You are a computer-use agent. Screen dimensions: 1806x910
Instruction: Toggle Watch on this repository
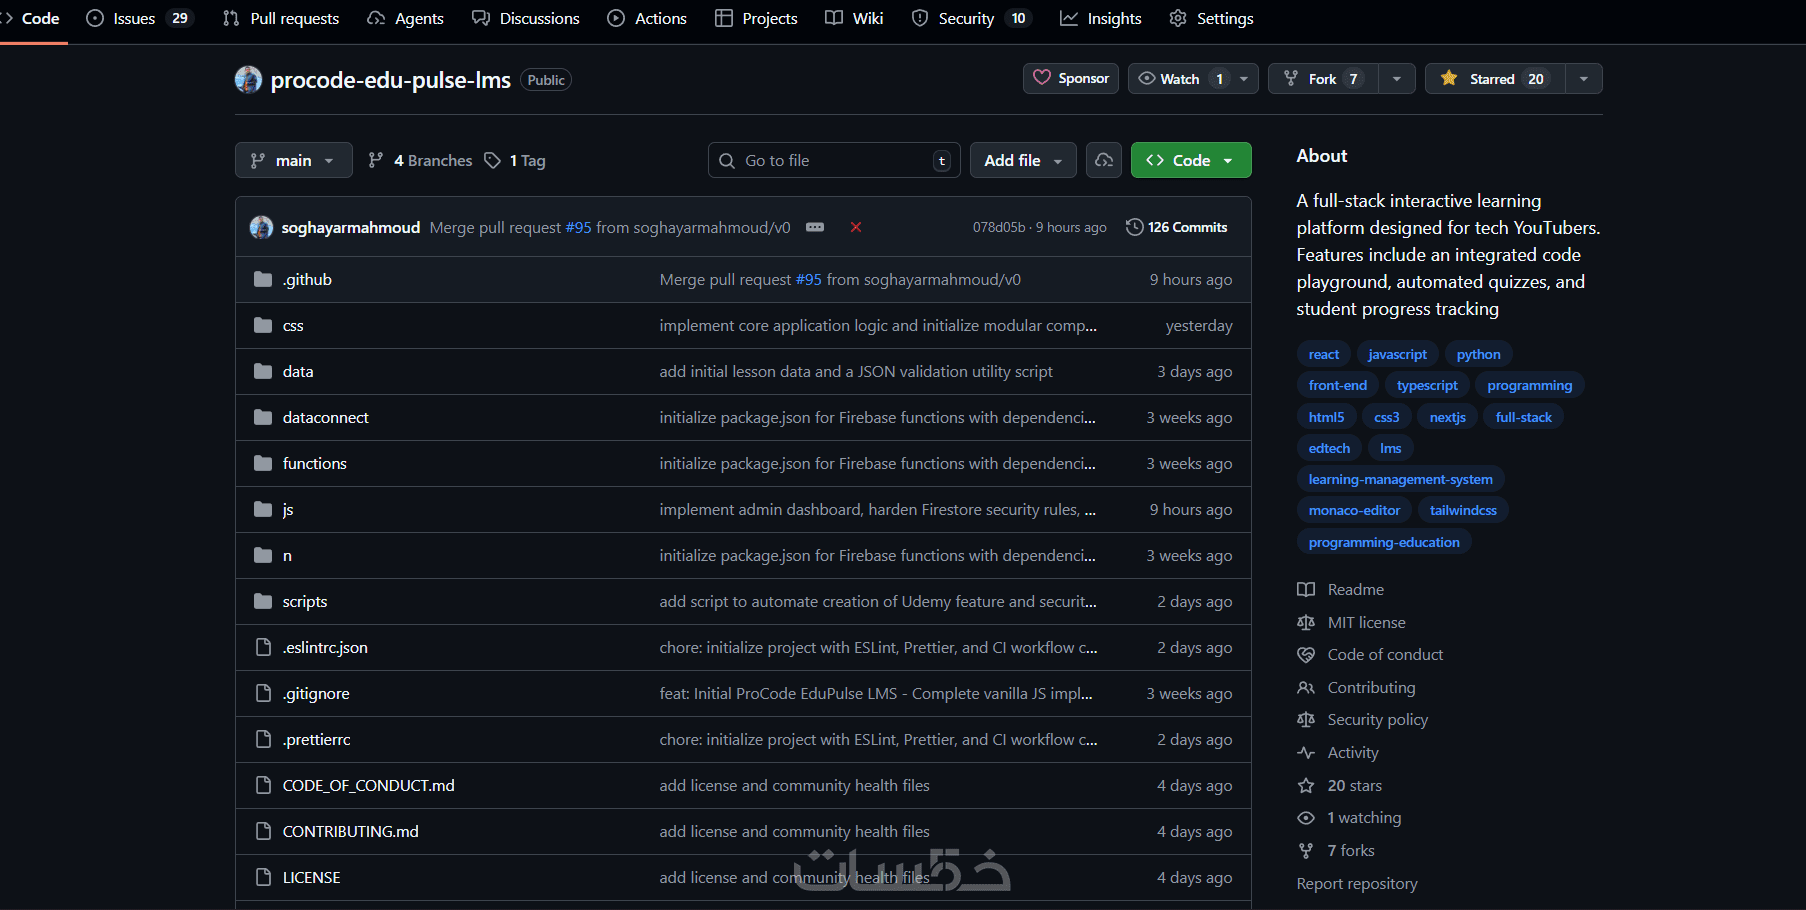point(1180,79)
